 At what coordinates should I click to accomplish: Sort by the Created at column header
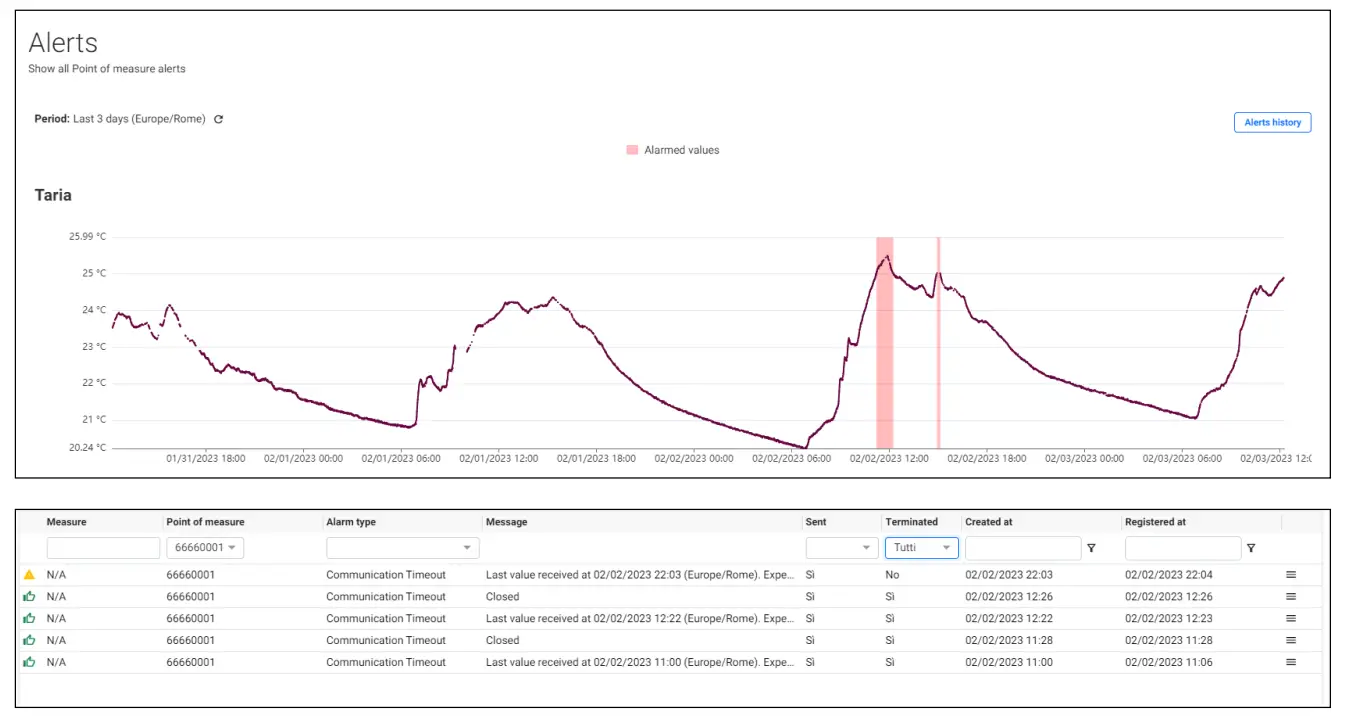pyautogui.click(x=988, y=522)
